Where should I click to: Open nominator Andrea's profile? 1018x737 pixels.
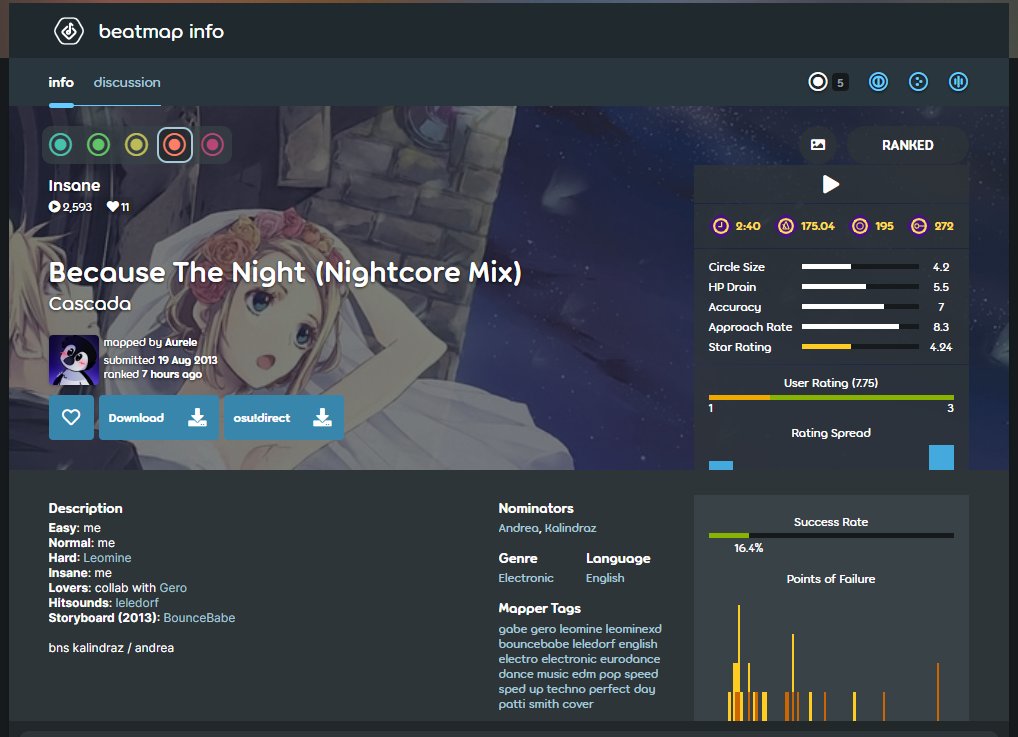tap(518, 528)
